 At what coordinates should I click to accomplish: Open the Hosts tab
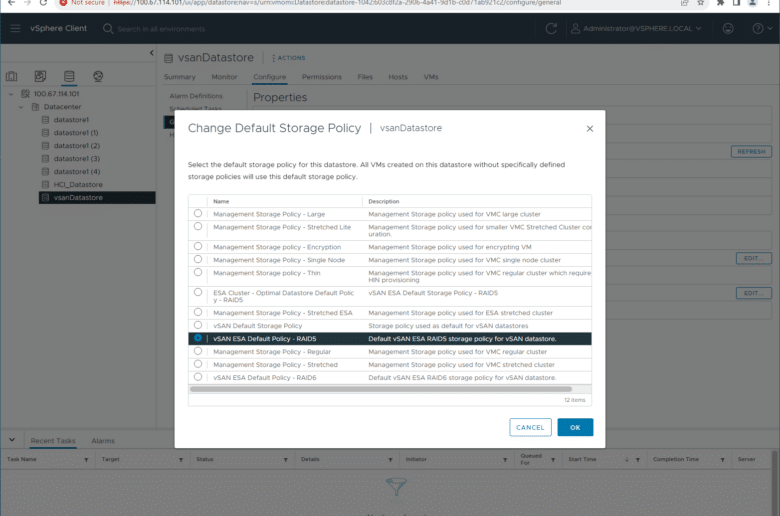tap(398, 77)
